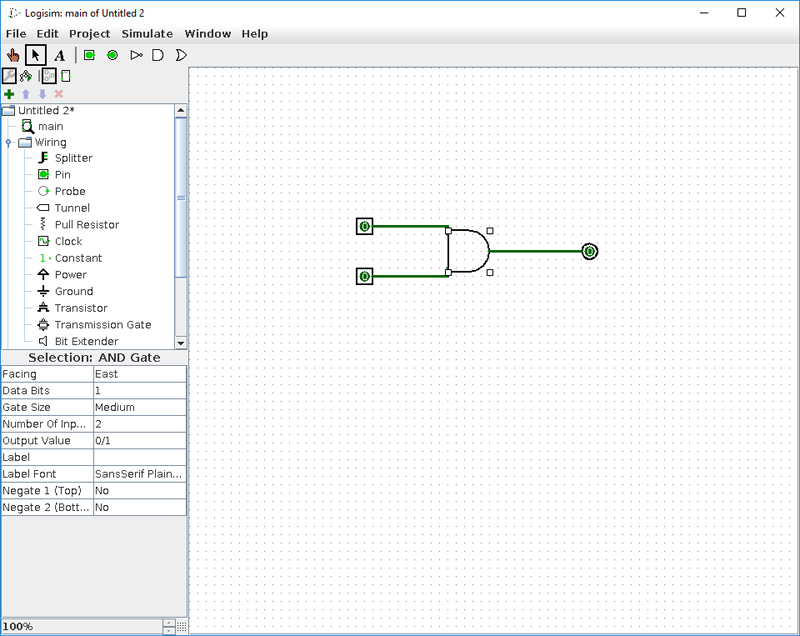800x636 pixels.
Task: Click the blue move-up arrow button
Action: point(26,93)
